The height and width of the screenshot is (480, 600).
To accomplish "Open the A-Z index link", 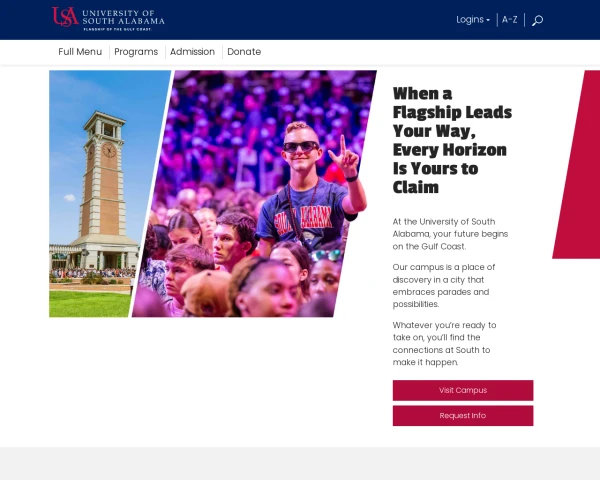I will point(509,20).
